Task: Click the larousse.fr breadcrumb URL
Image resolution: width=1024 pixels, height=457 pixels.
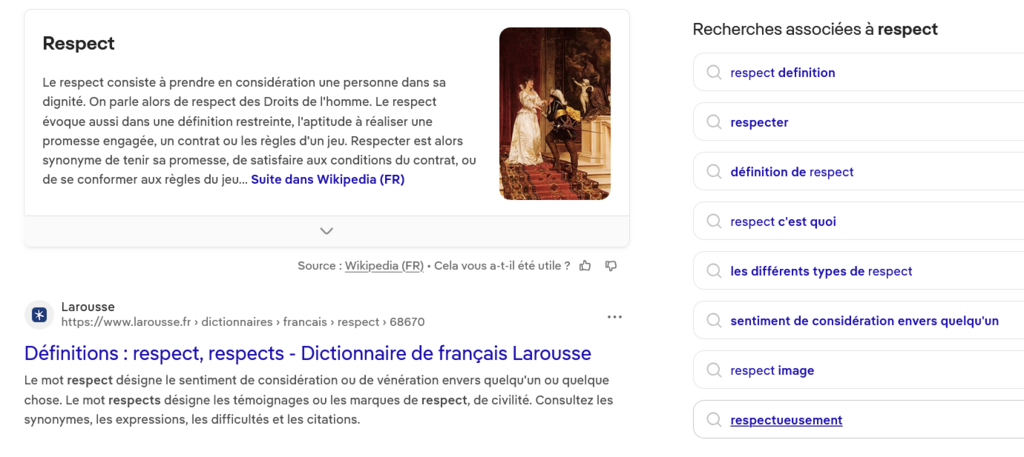Action: click(x=243, y=322)
